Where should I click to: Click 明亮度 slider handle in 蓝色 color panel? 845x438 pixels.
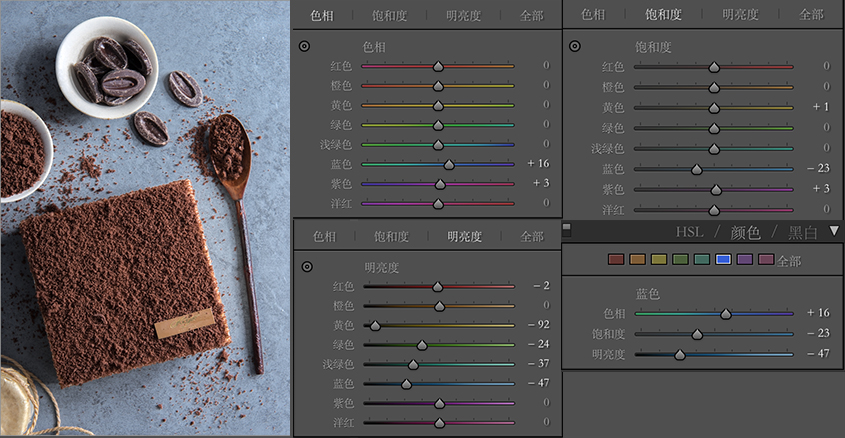click(680, 354)
